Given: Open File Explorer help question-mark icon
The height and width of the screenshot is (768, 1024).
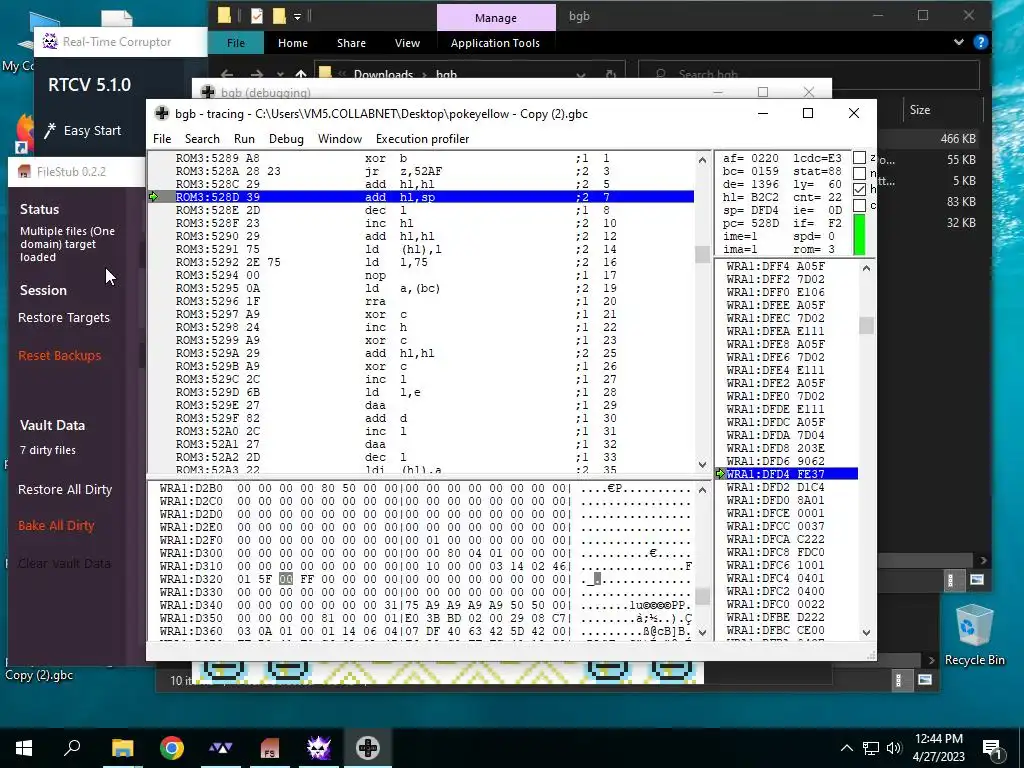Looking at the screenshot, I should pos(980,42).
